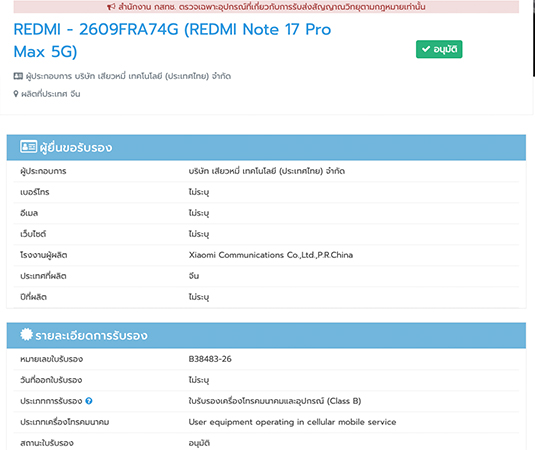Click the location pin icon beside ผลิตที่ประเทศ
Screen dimensions: 535x450
(x=16, y=93)
